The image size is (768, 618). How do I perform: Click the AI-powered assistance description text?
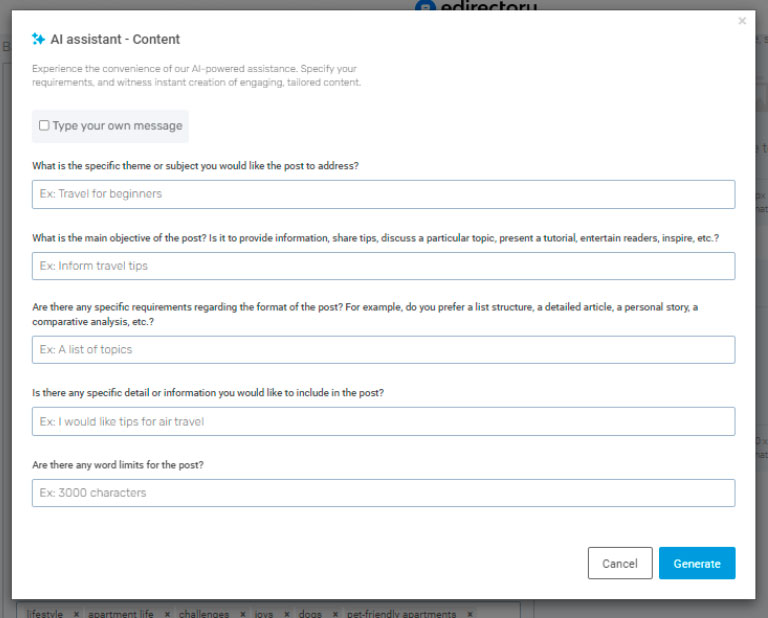click(195, 75)
